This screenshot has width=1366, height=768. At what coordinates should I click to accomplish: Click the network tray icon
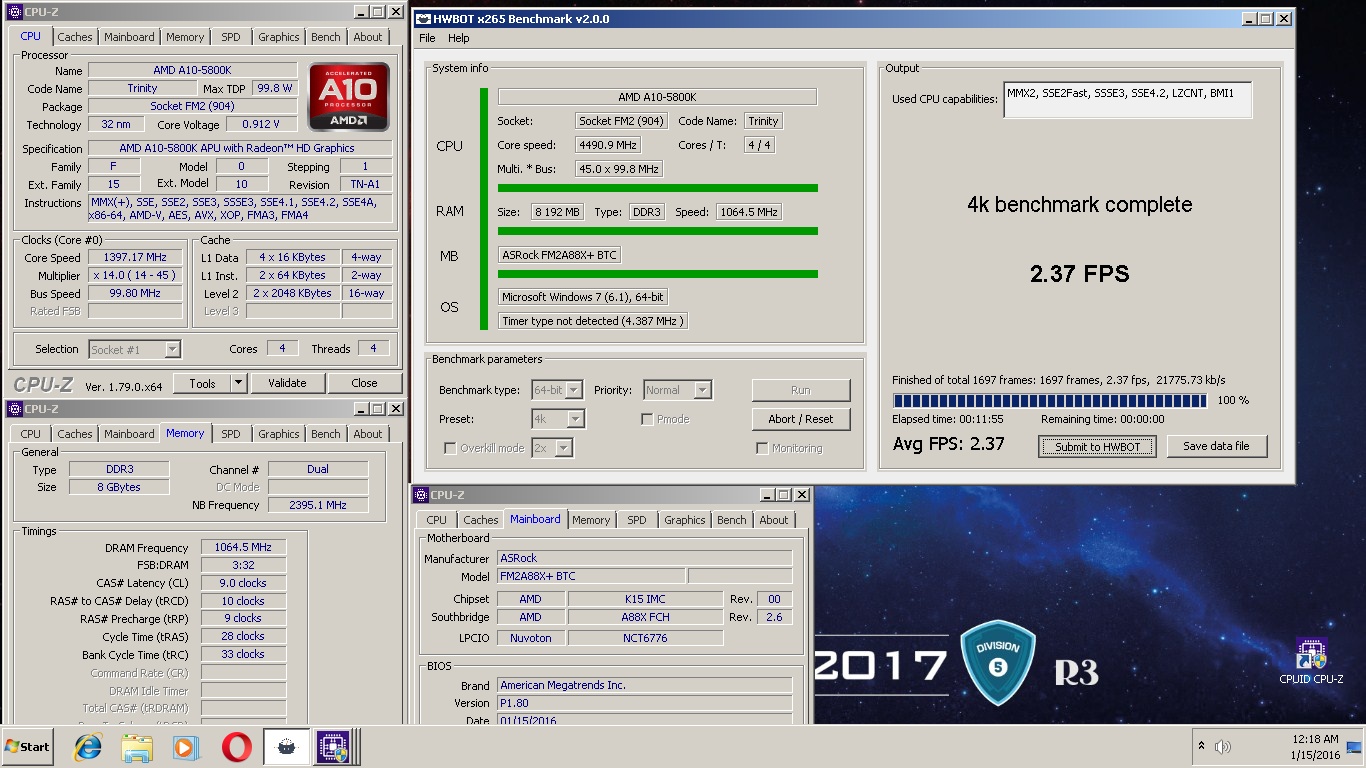pyautogui.click(x=1354, y=747)
